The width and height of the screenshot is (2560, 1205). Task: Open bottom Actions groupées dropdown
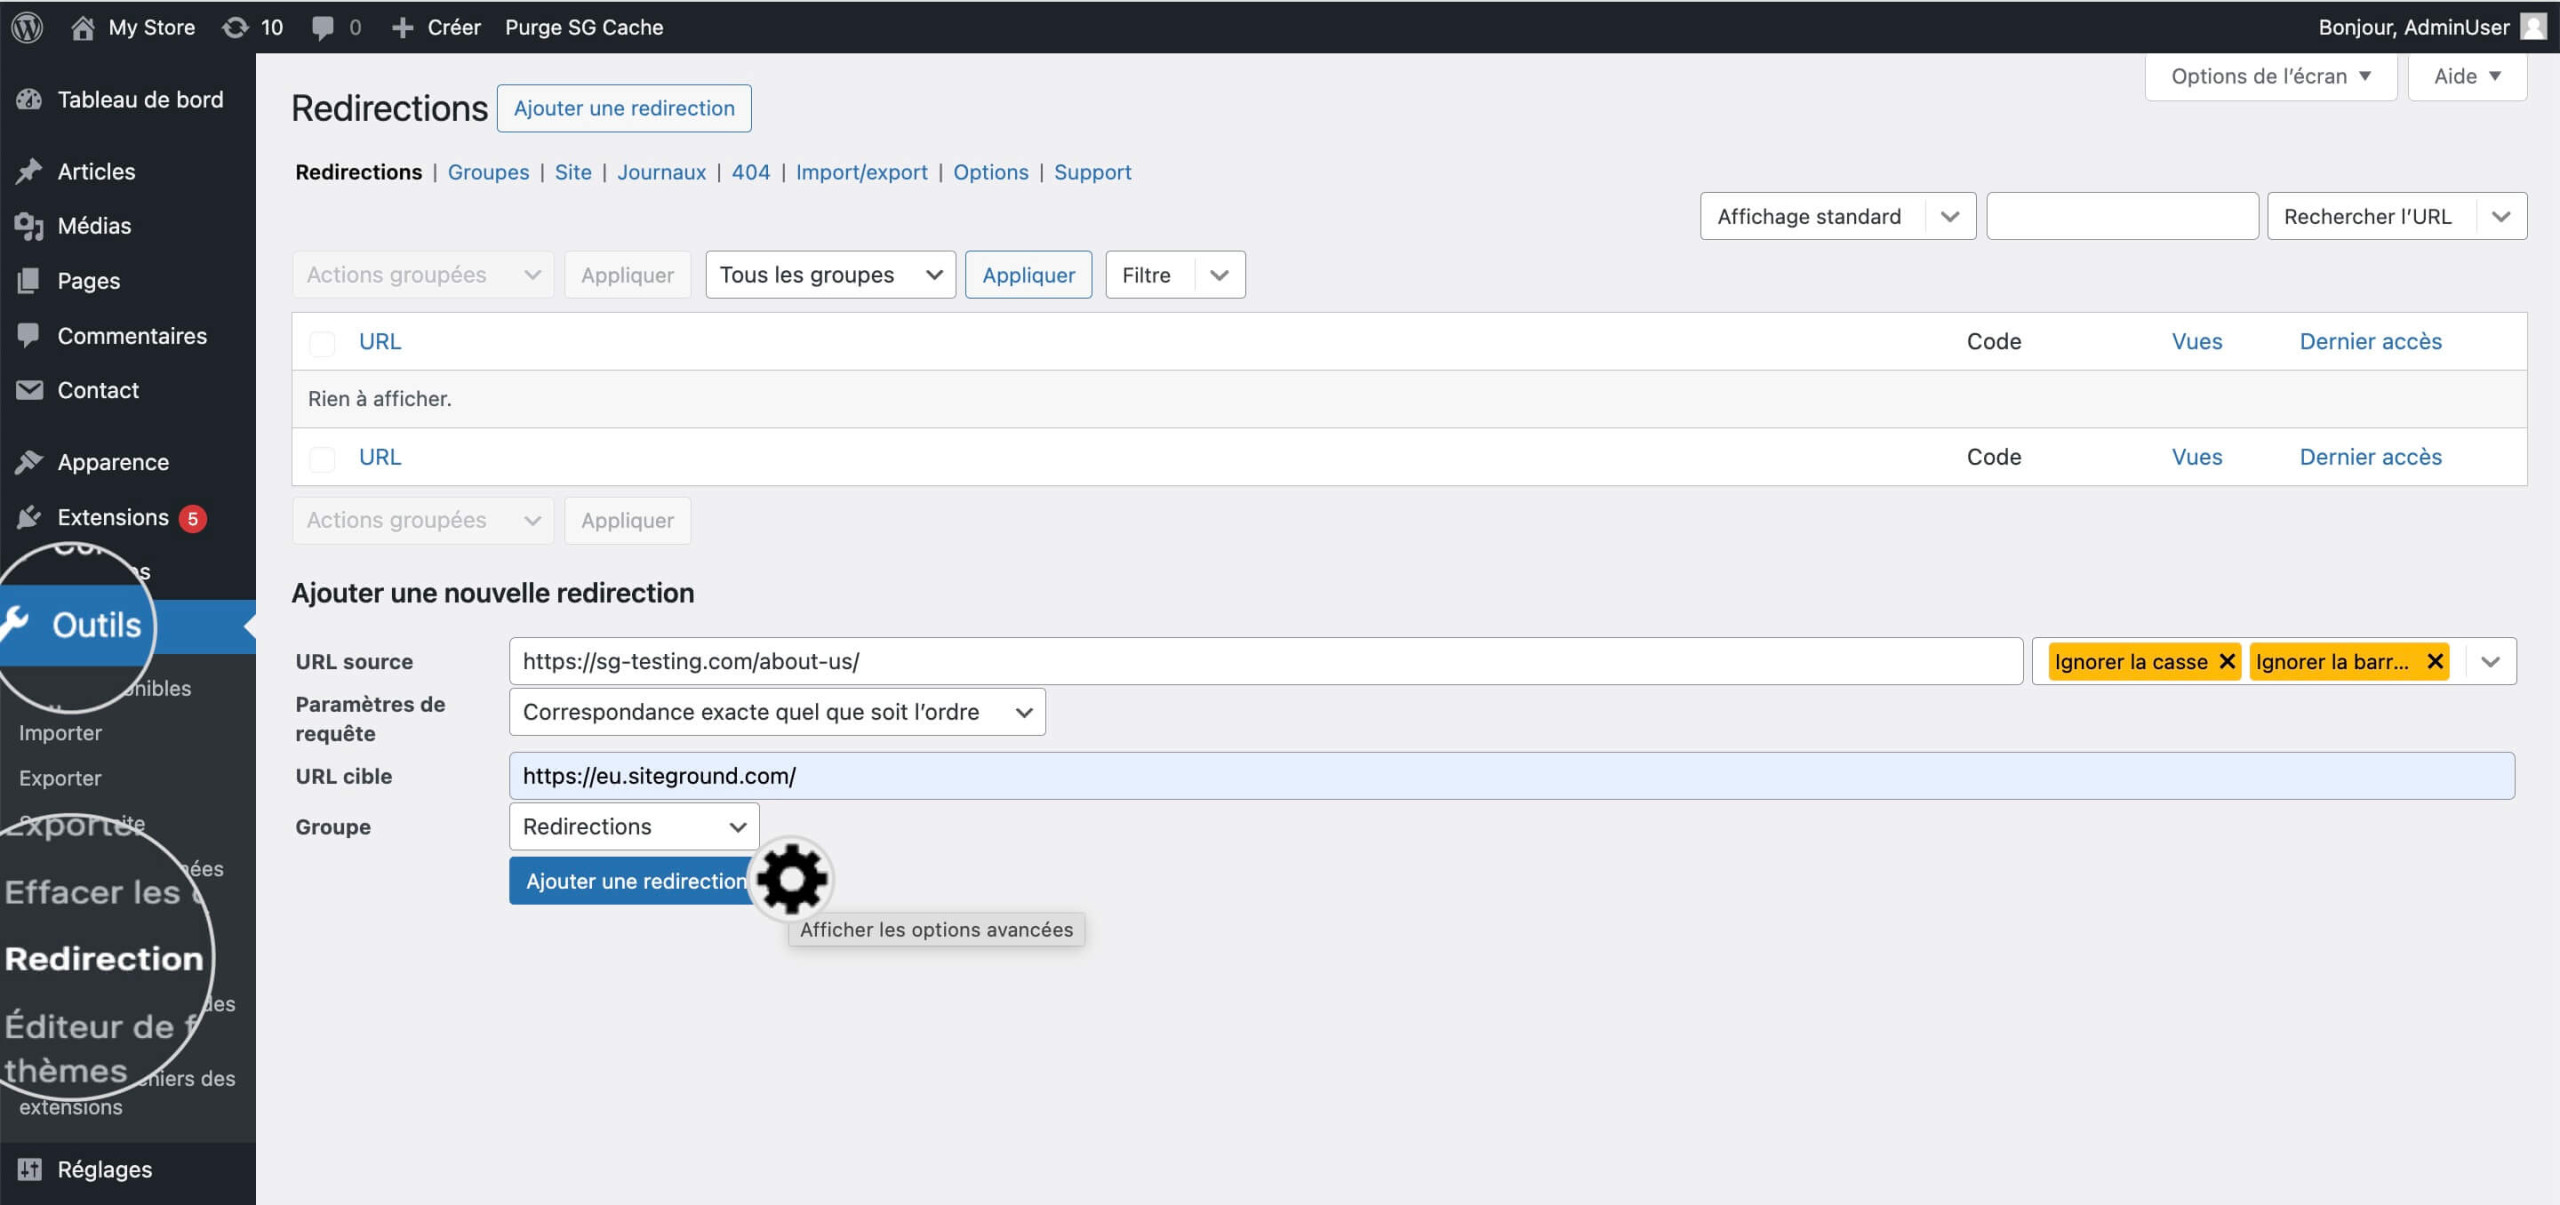(x=423, y=520)
